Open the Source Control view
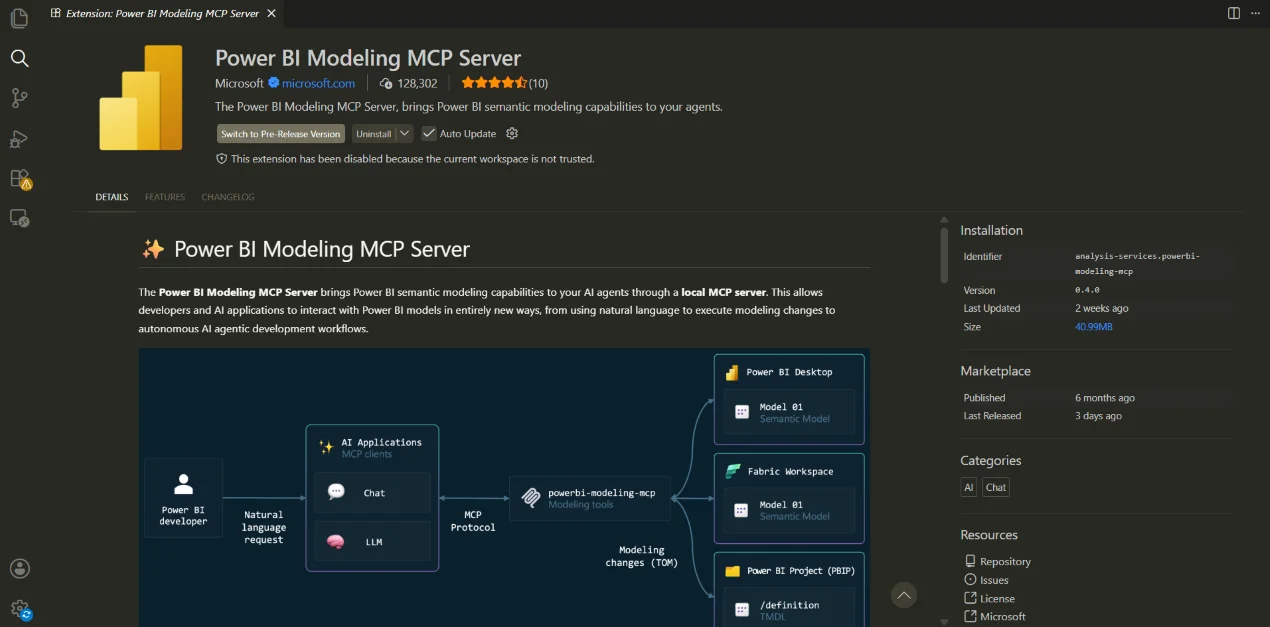This screenshot has height=627, width=1270. click(19, 98)
